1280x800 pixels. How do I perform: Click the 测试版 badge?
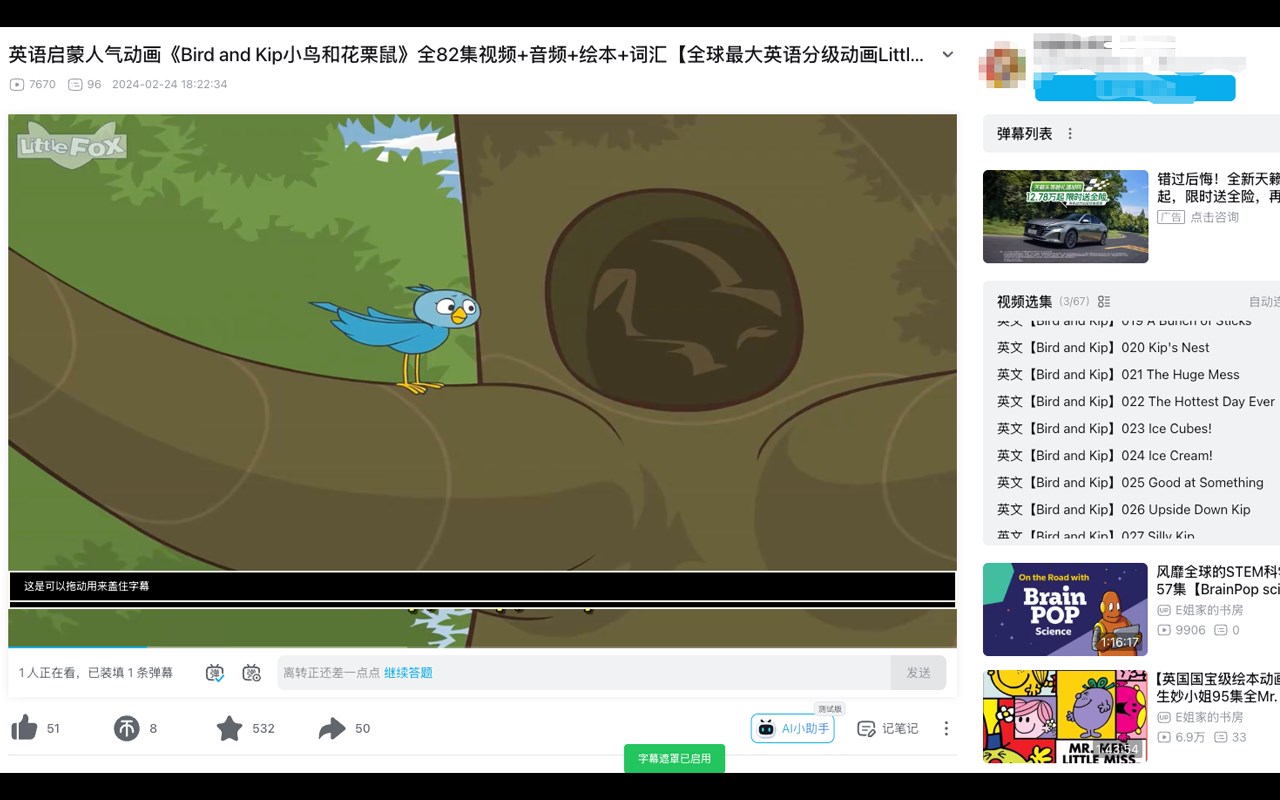(829, 709)
